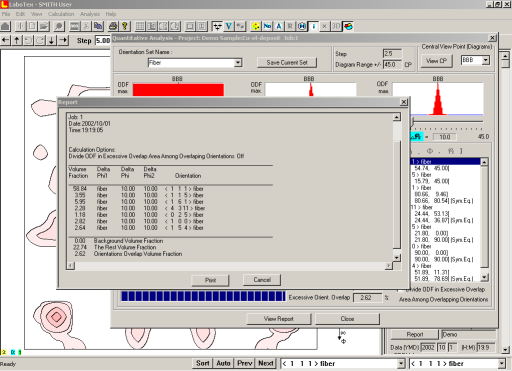Click the Save Current Set button
Image resolution: width=512 pixels, height=371 pixels.
(287, 62)
